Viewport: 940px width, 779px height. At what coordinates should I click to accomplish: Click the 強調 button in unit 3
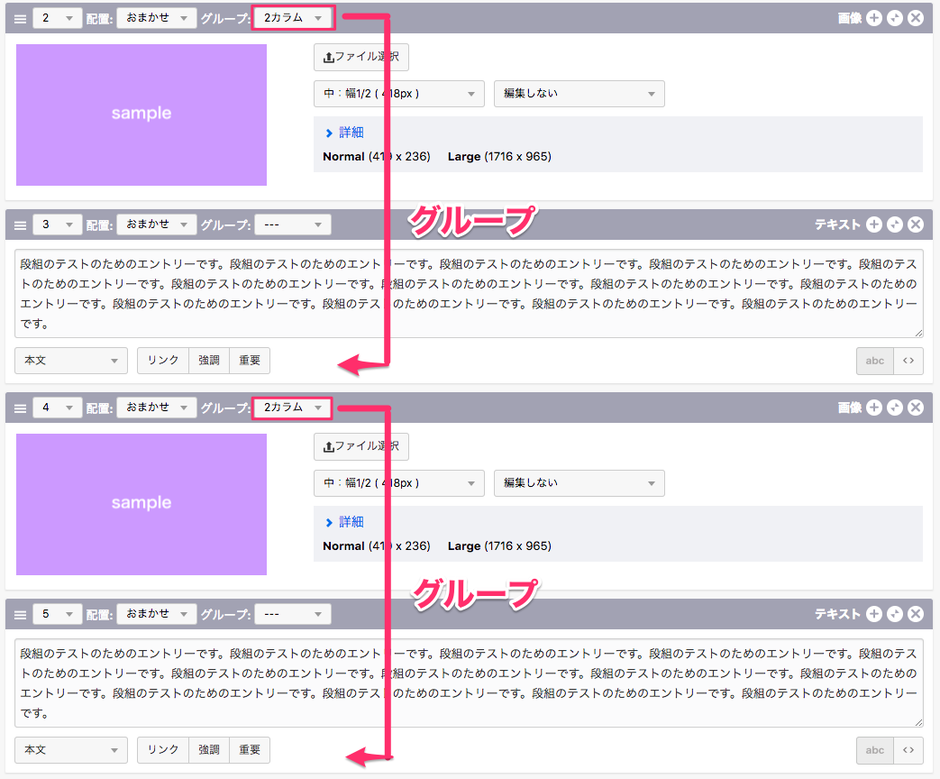(x=209, y=361)
